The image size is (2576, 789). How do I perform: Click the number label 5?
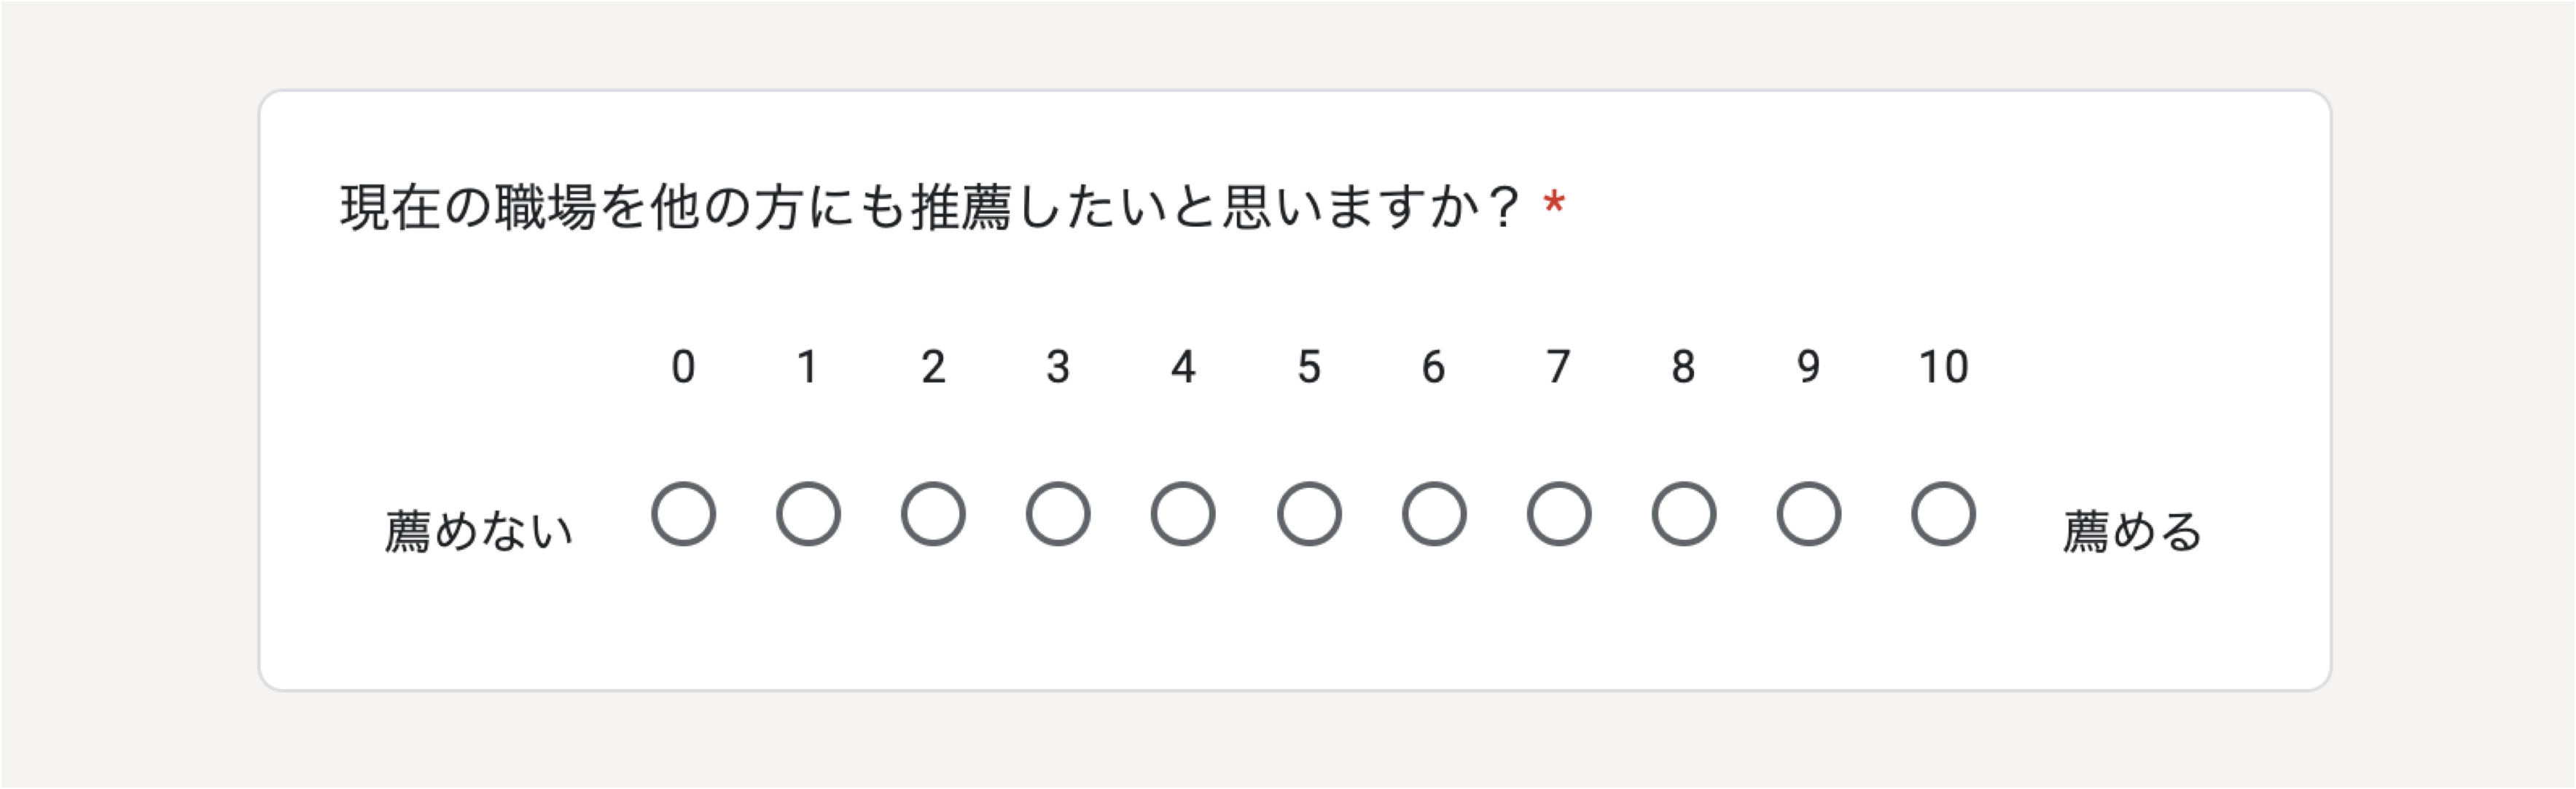coord(1309,367)
